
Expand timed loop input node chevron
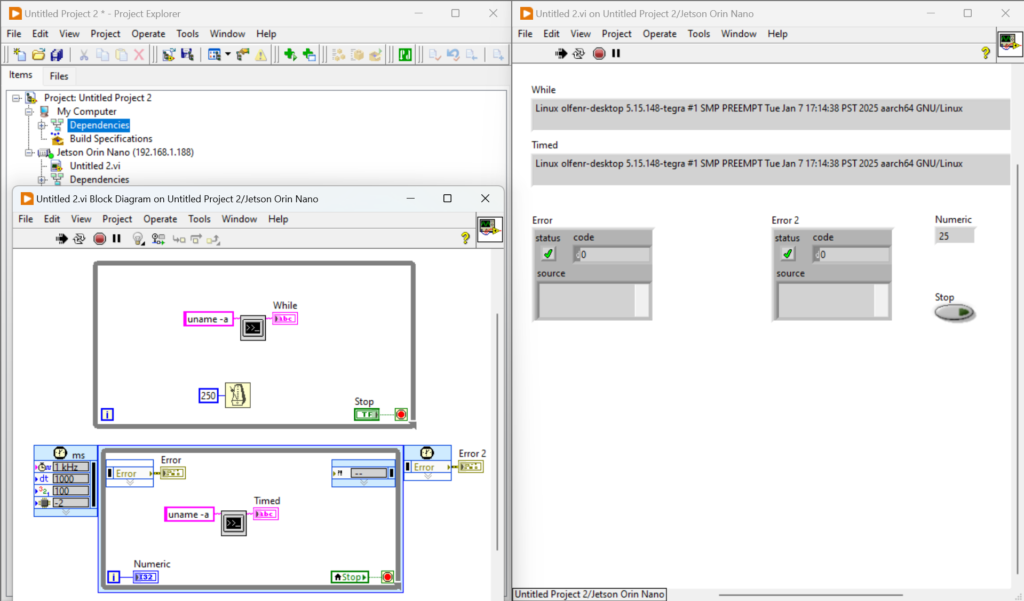[x=65, y=513]
